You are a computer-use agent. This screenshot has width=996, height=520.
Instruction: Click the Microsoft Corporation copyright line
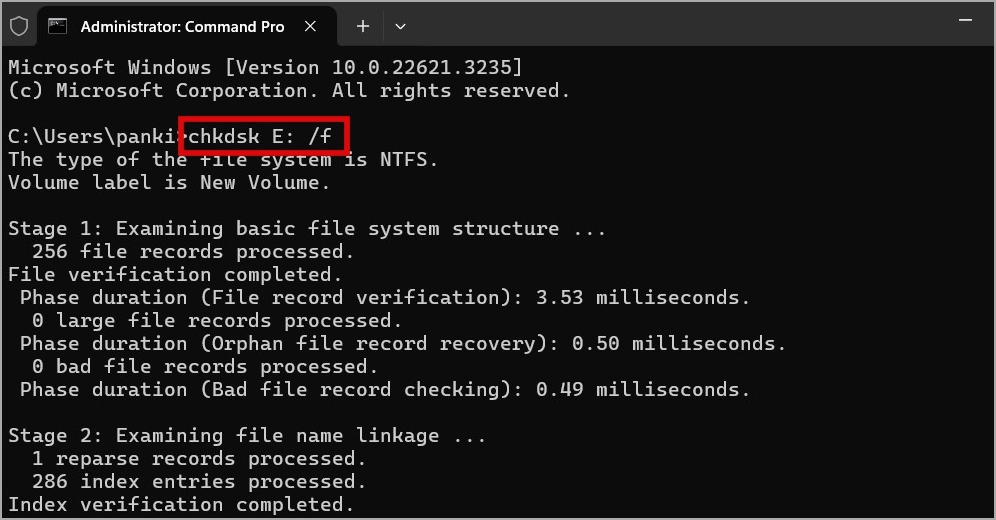pos(289,91)
